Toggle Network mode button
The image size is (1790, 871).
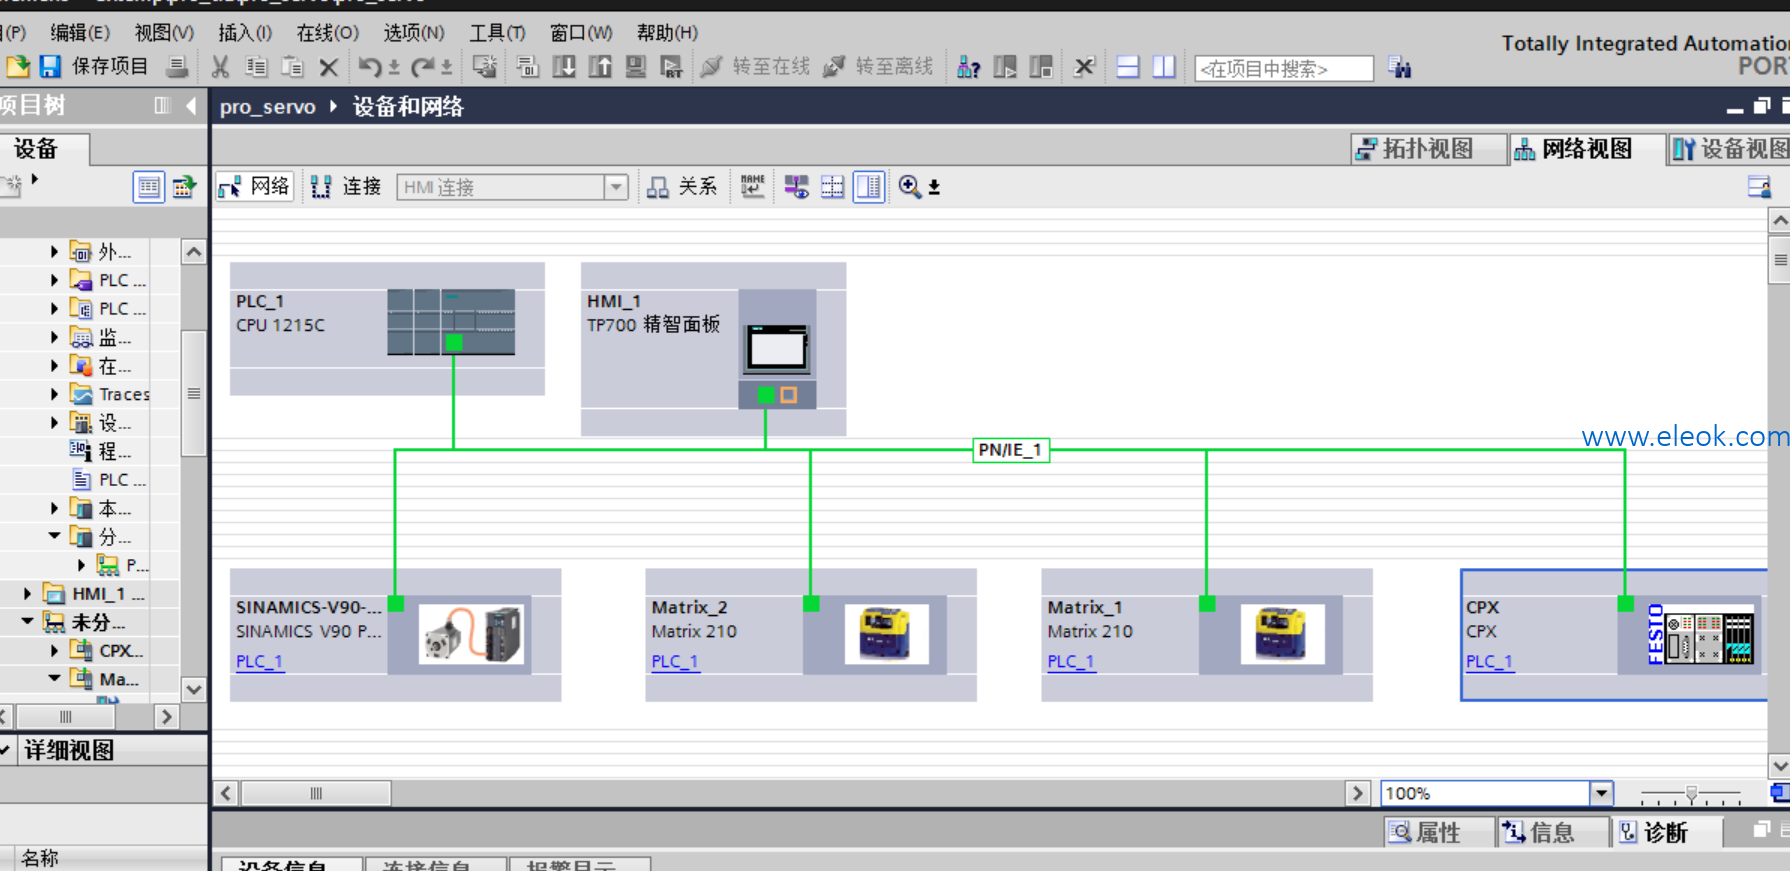(x=255, y=186)
